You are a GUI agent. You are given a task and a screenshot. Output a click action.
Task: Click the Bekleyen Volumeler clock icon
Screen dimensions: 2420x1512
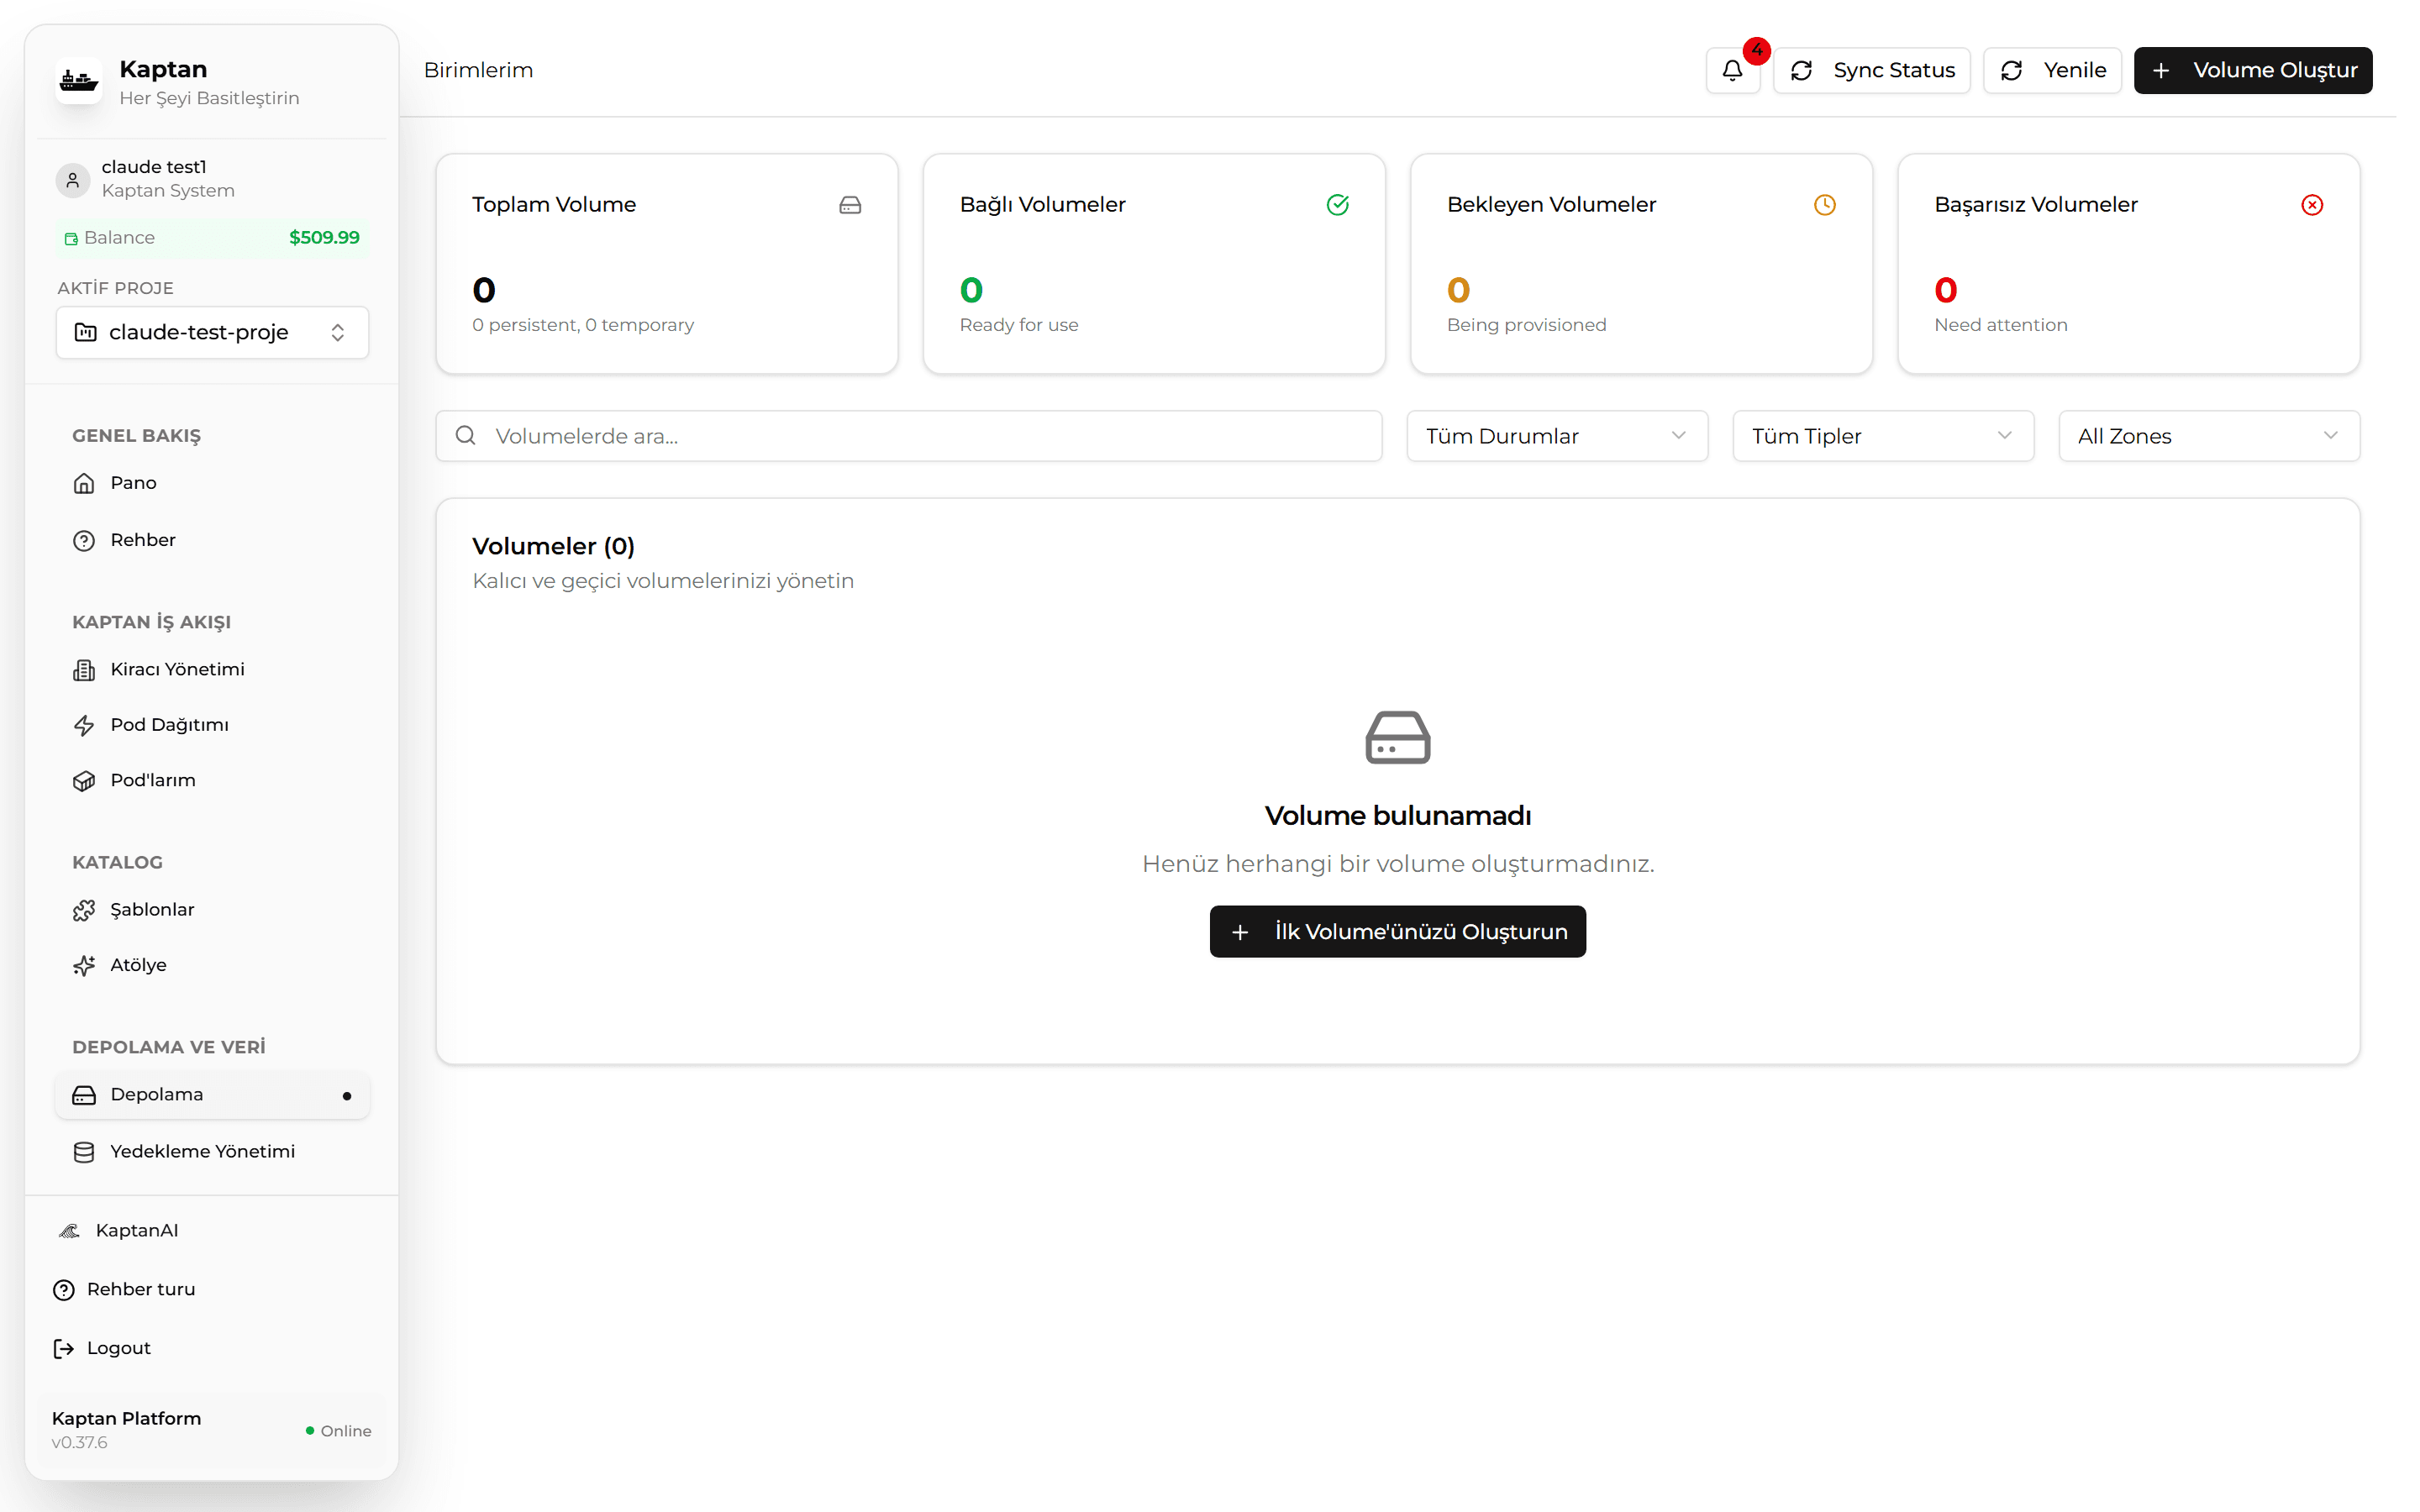(1824, 205)
